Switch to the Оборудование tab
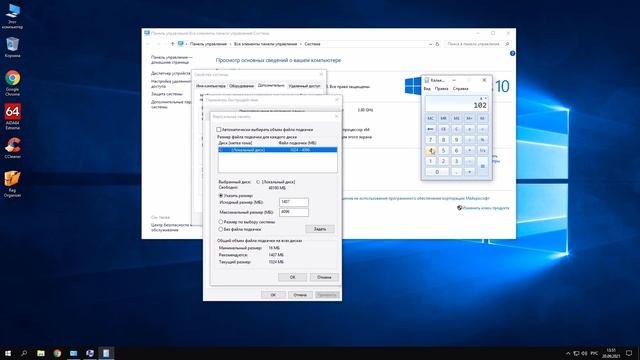Viewport: 640px width, 360px height. click(x=241, y=86)
